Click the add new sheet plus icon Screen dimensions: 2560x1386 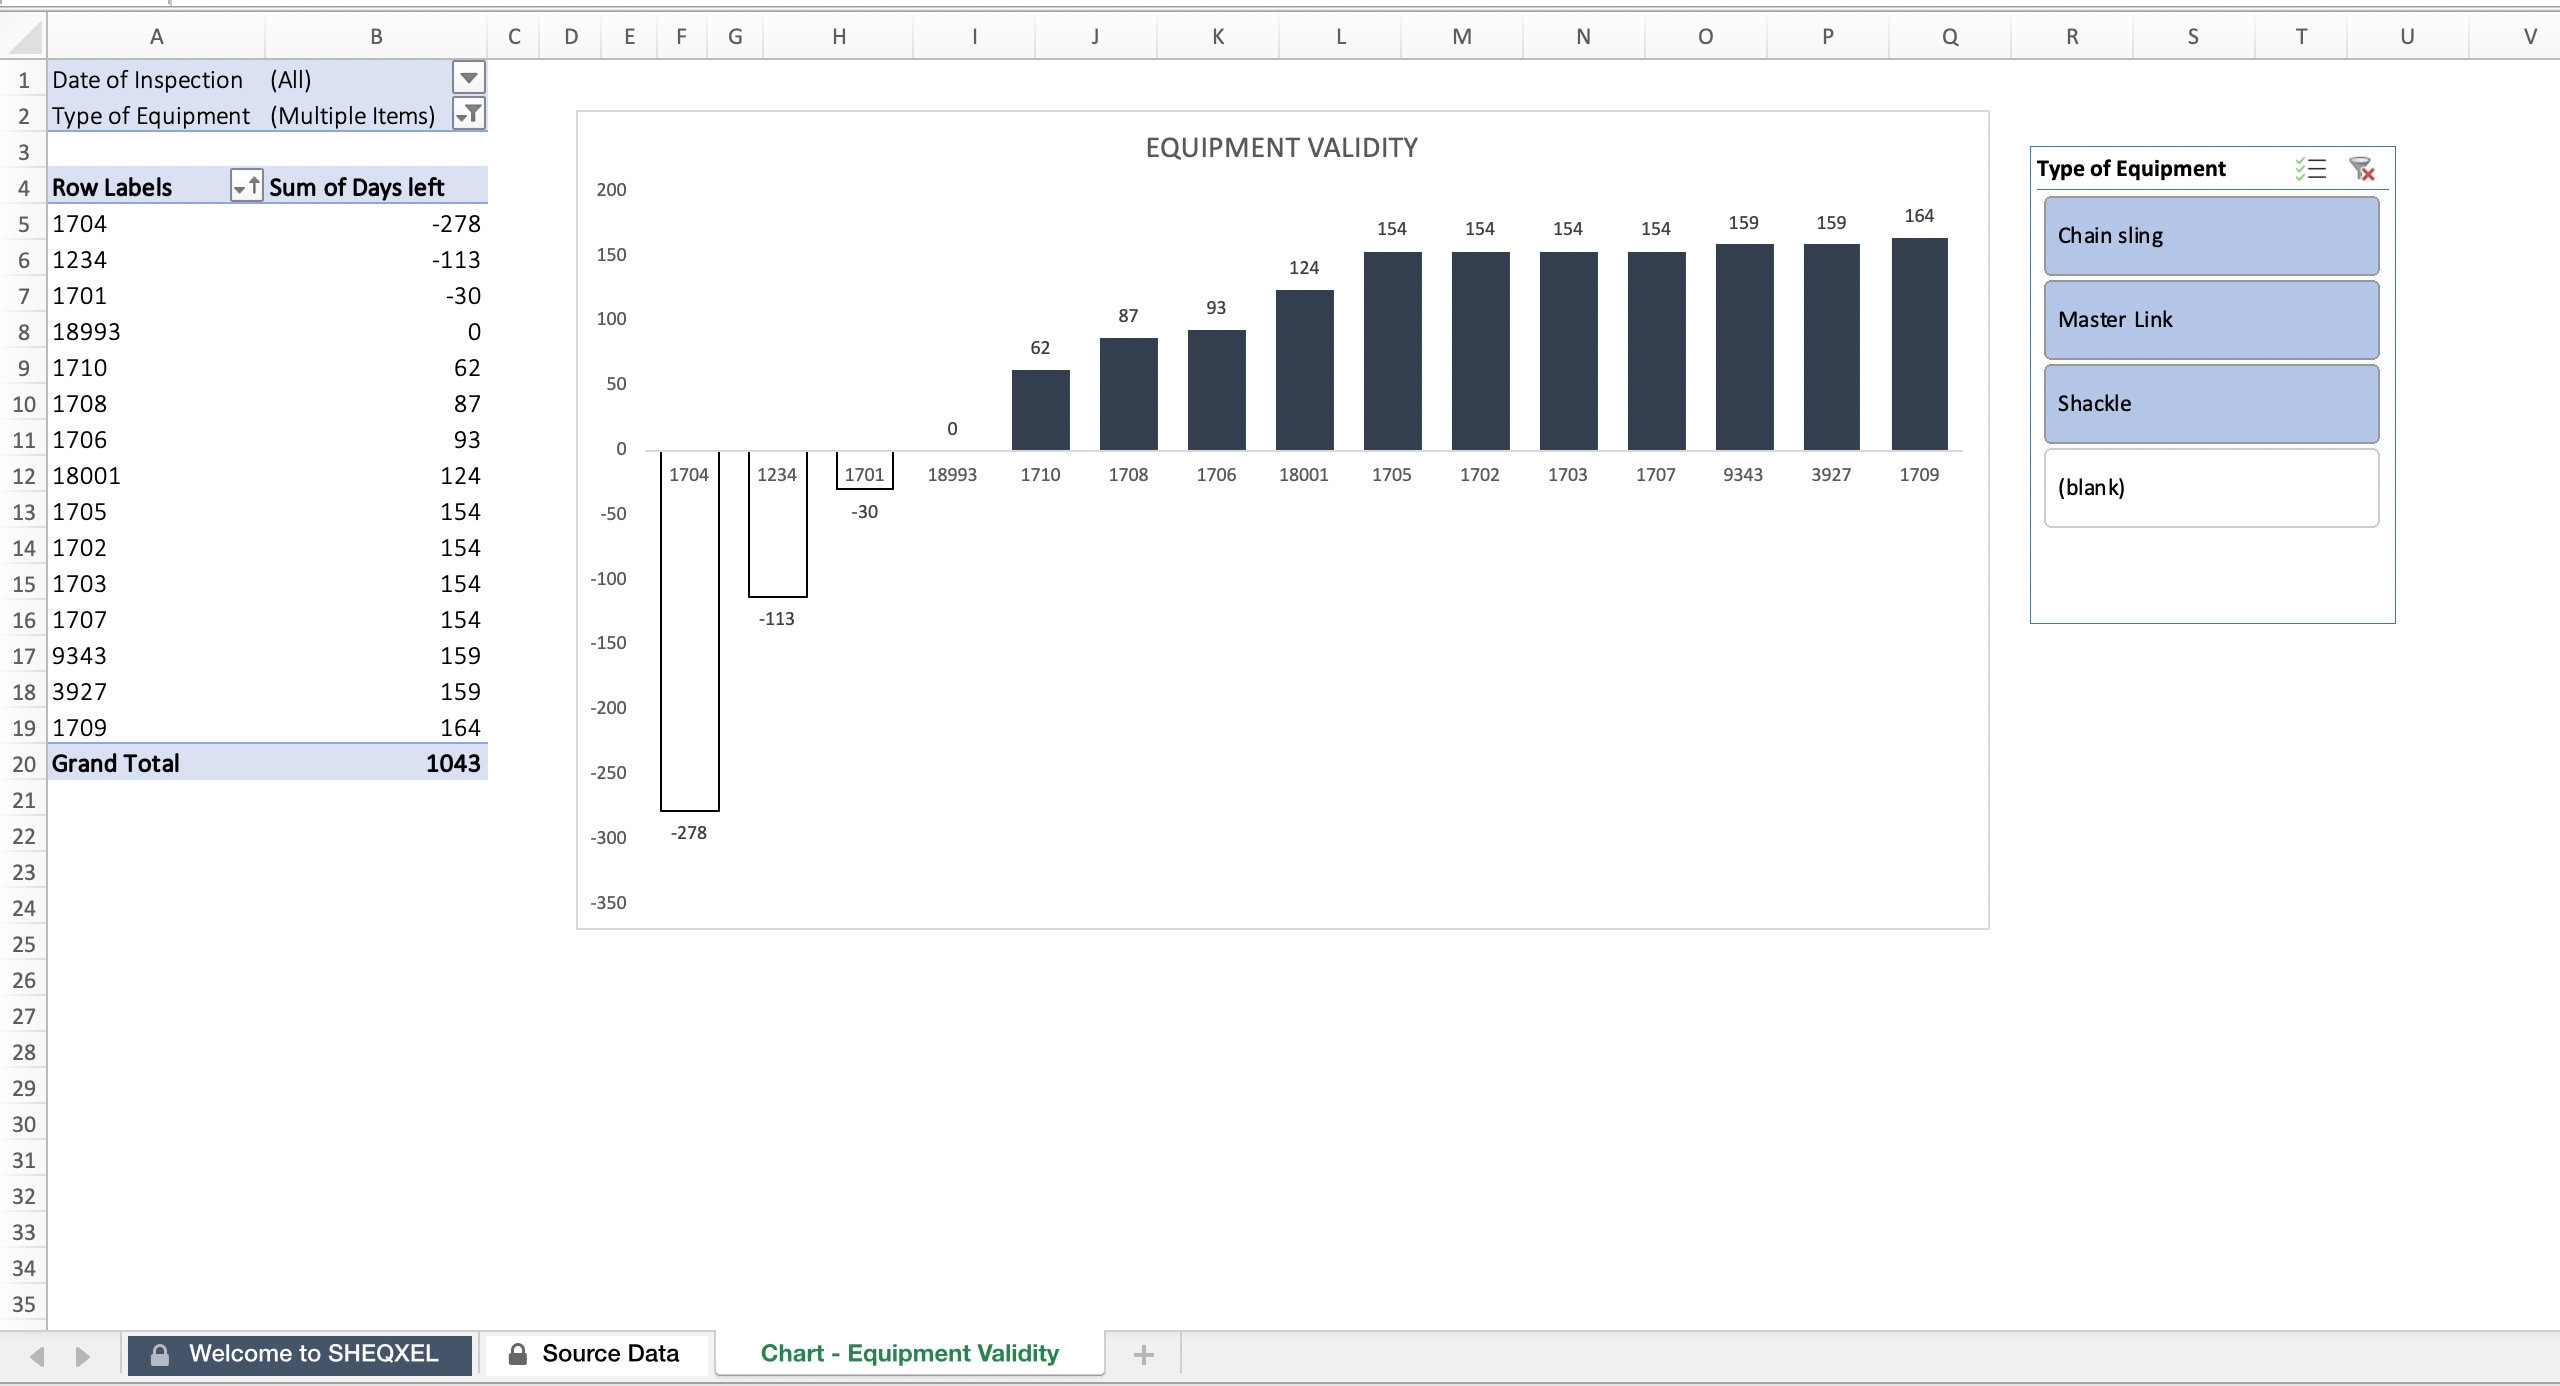1143,1353
